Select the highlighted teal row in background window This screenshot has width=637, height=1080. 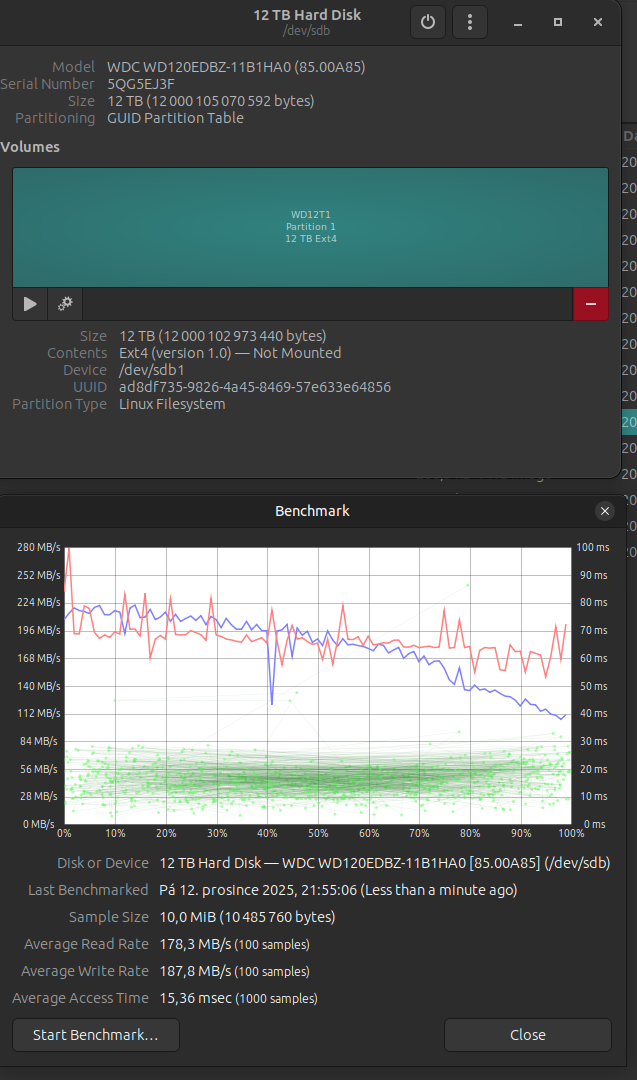[x=629, y=422]
